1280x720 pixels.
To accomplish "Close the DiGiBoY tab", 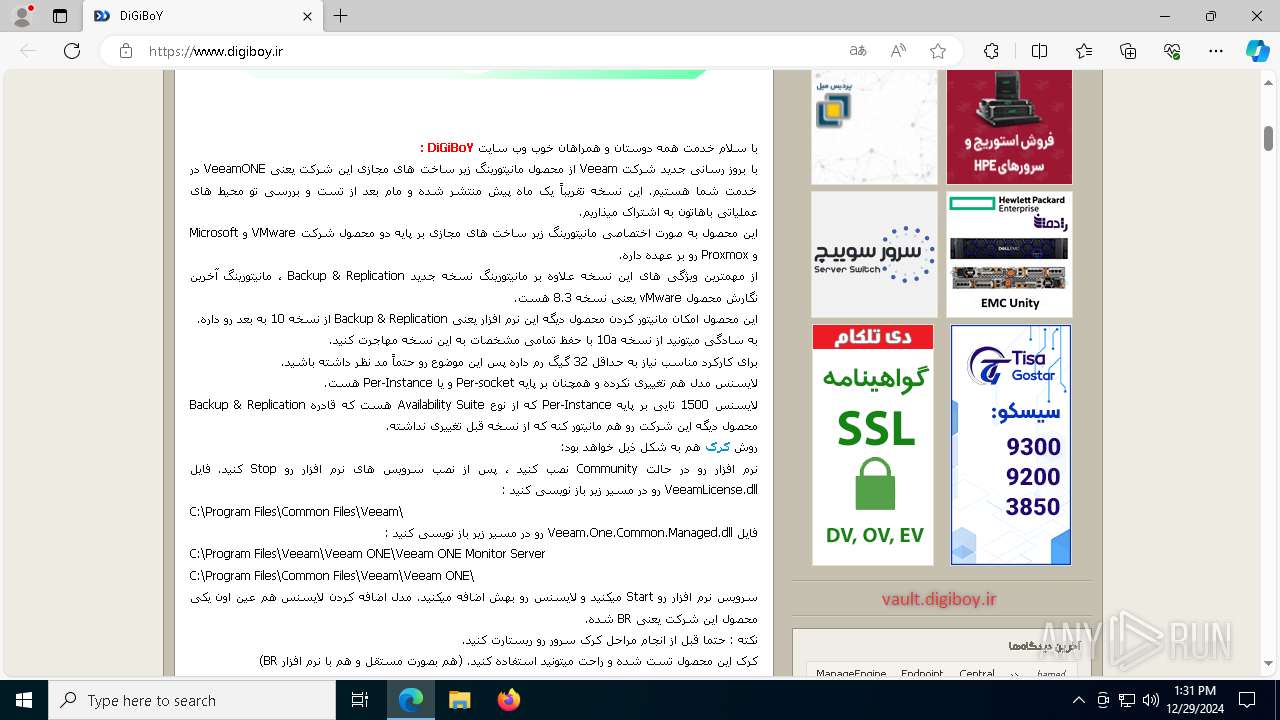I will click(x=308, y=16).
